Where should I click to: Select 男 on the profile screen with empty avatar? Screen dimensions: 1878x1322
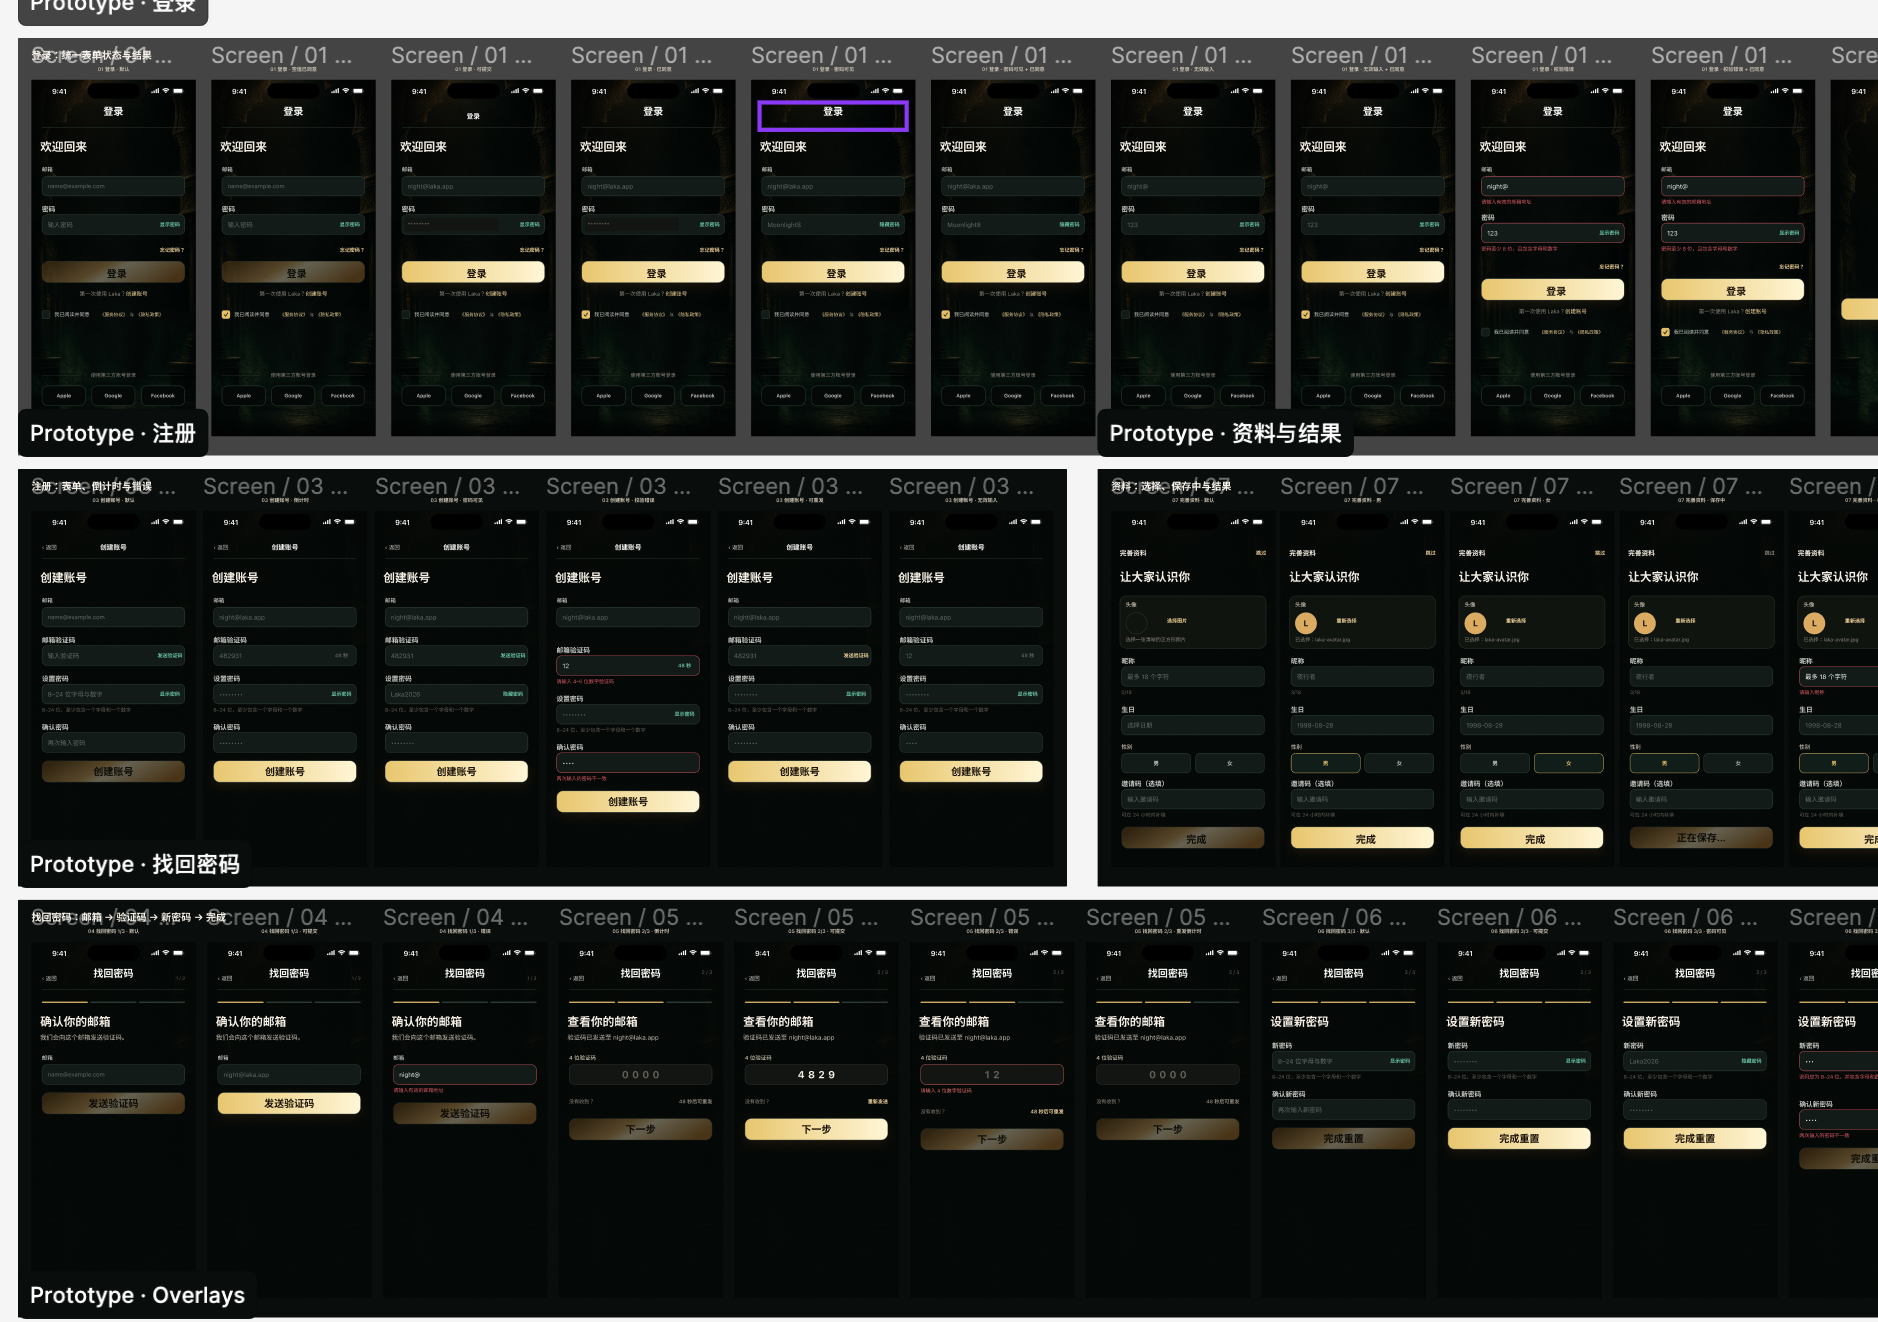click(x=1156, y=763)
